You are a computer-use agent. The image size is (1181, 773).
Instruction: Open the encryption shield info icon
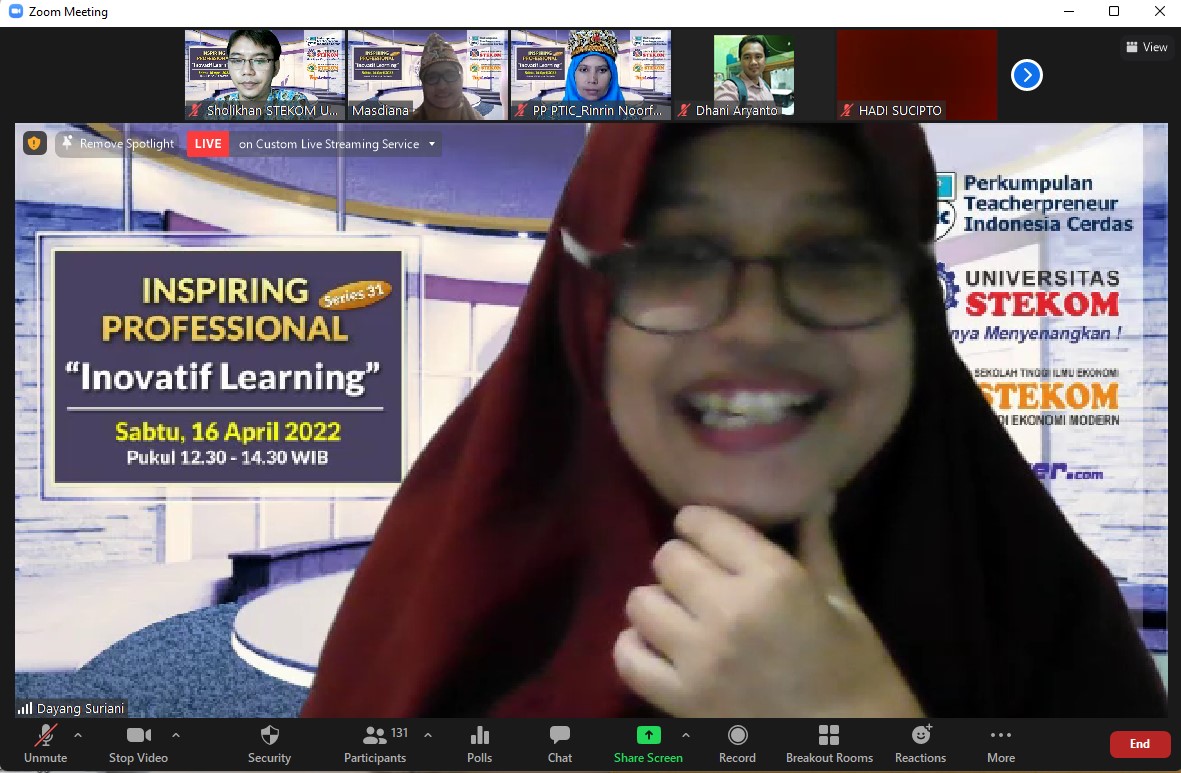[x=34, y=143]
